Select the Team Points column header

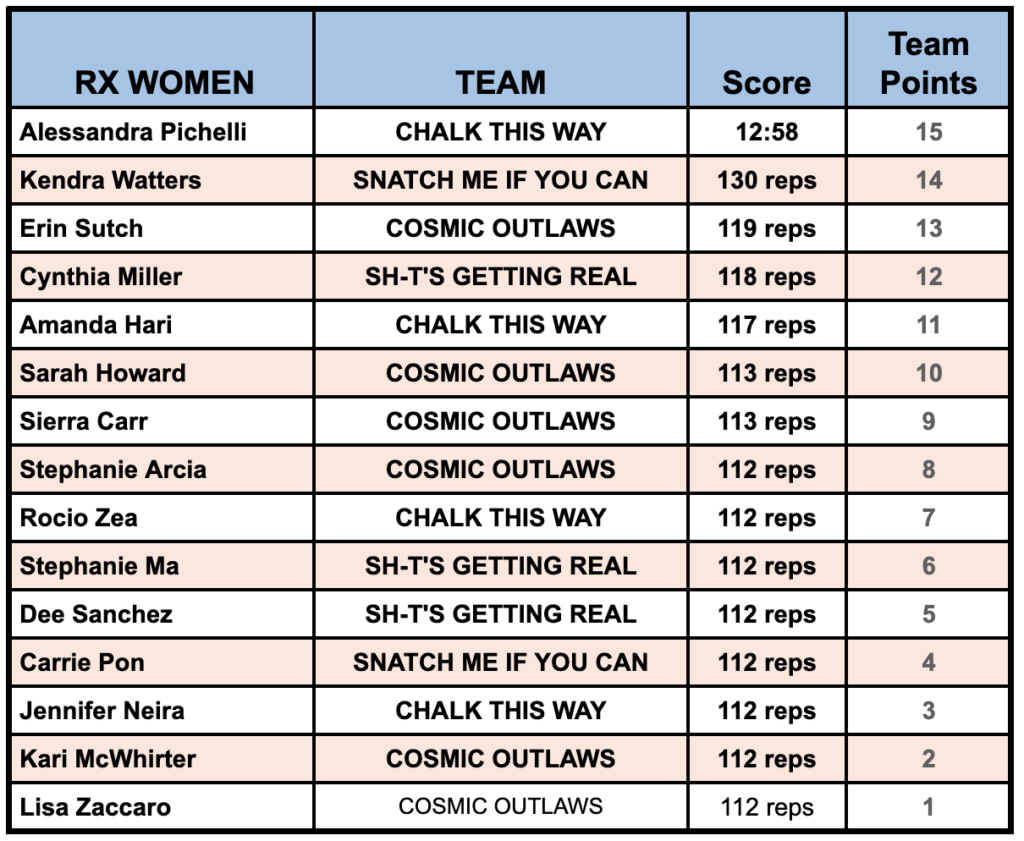pyautogui.click(x=928, y=63)
